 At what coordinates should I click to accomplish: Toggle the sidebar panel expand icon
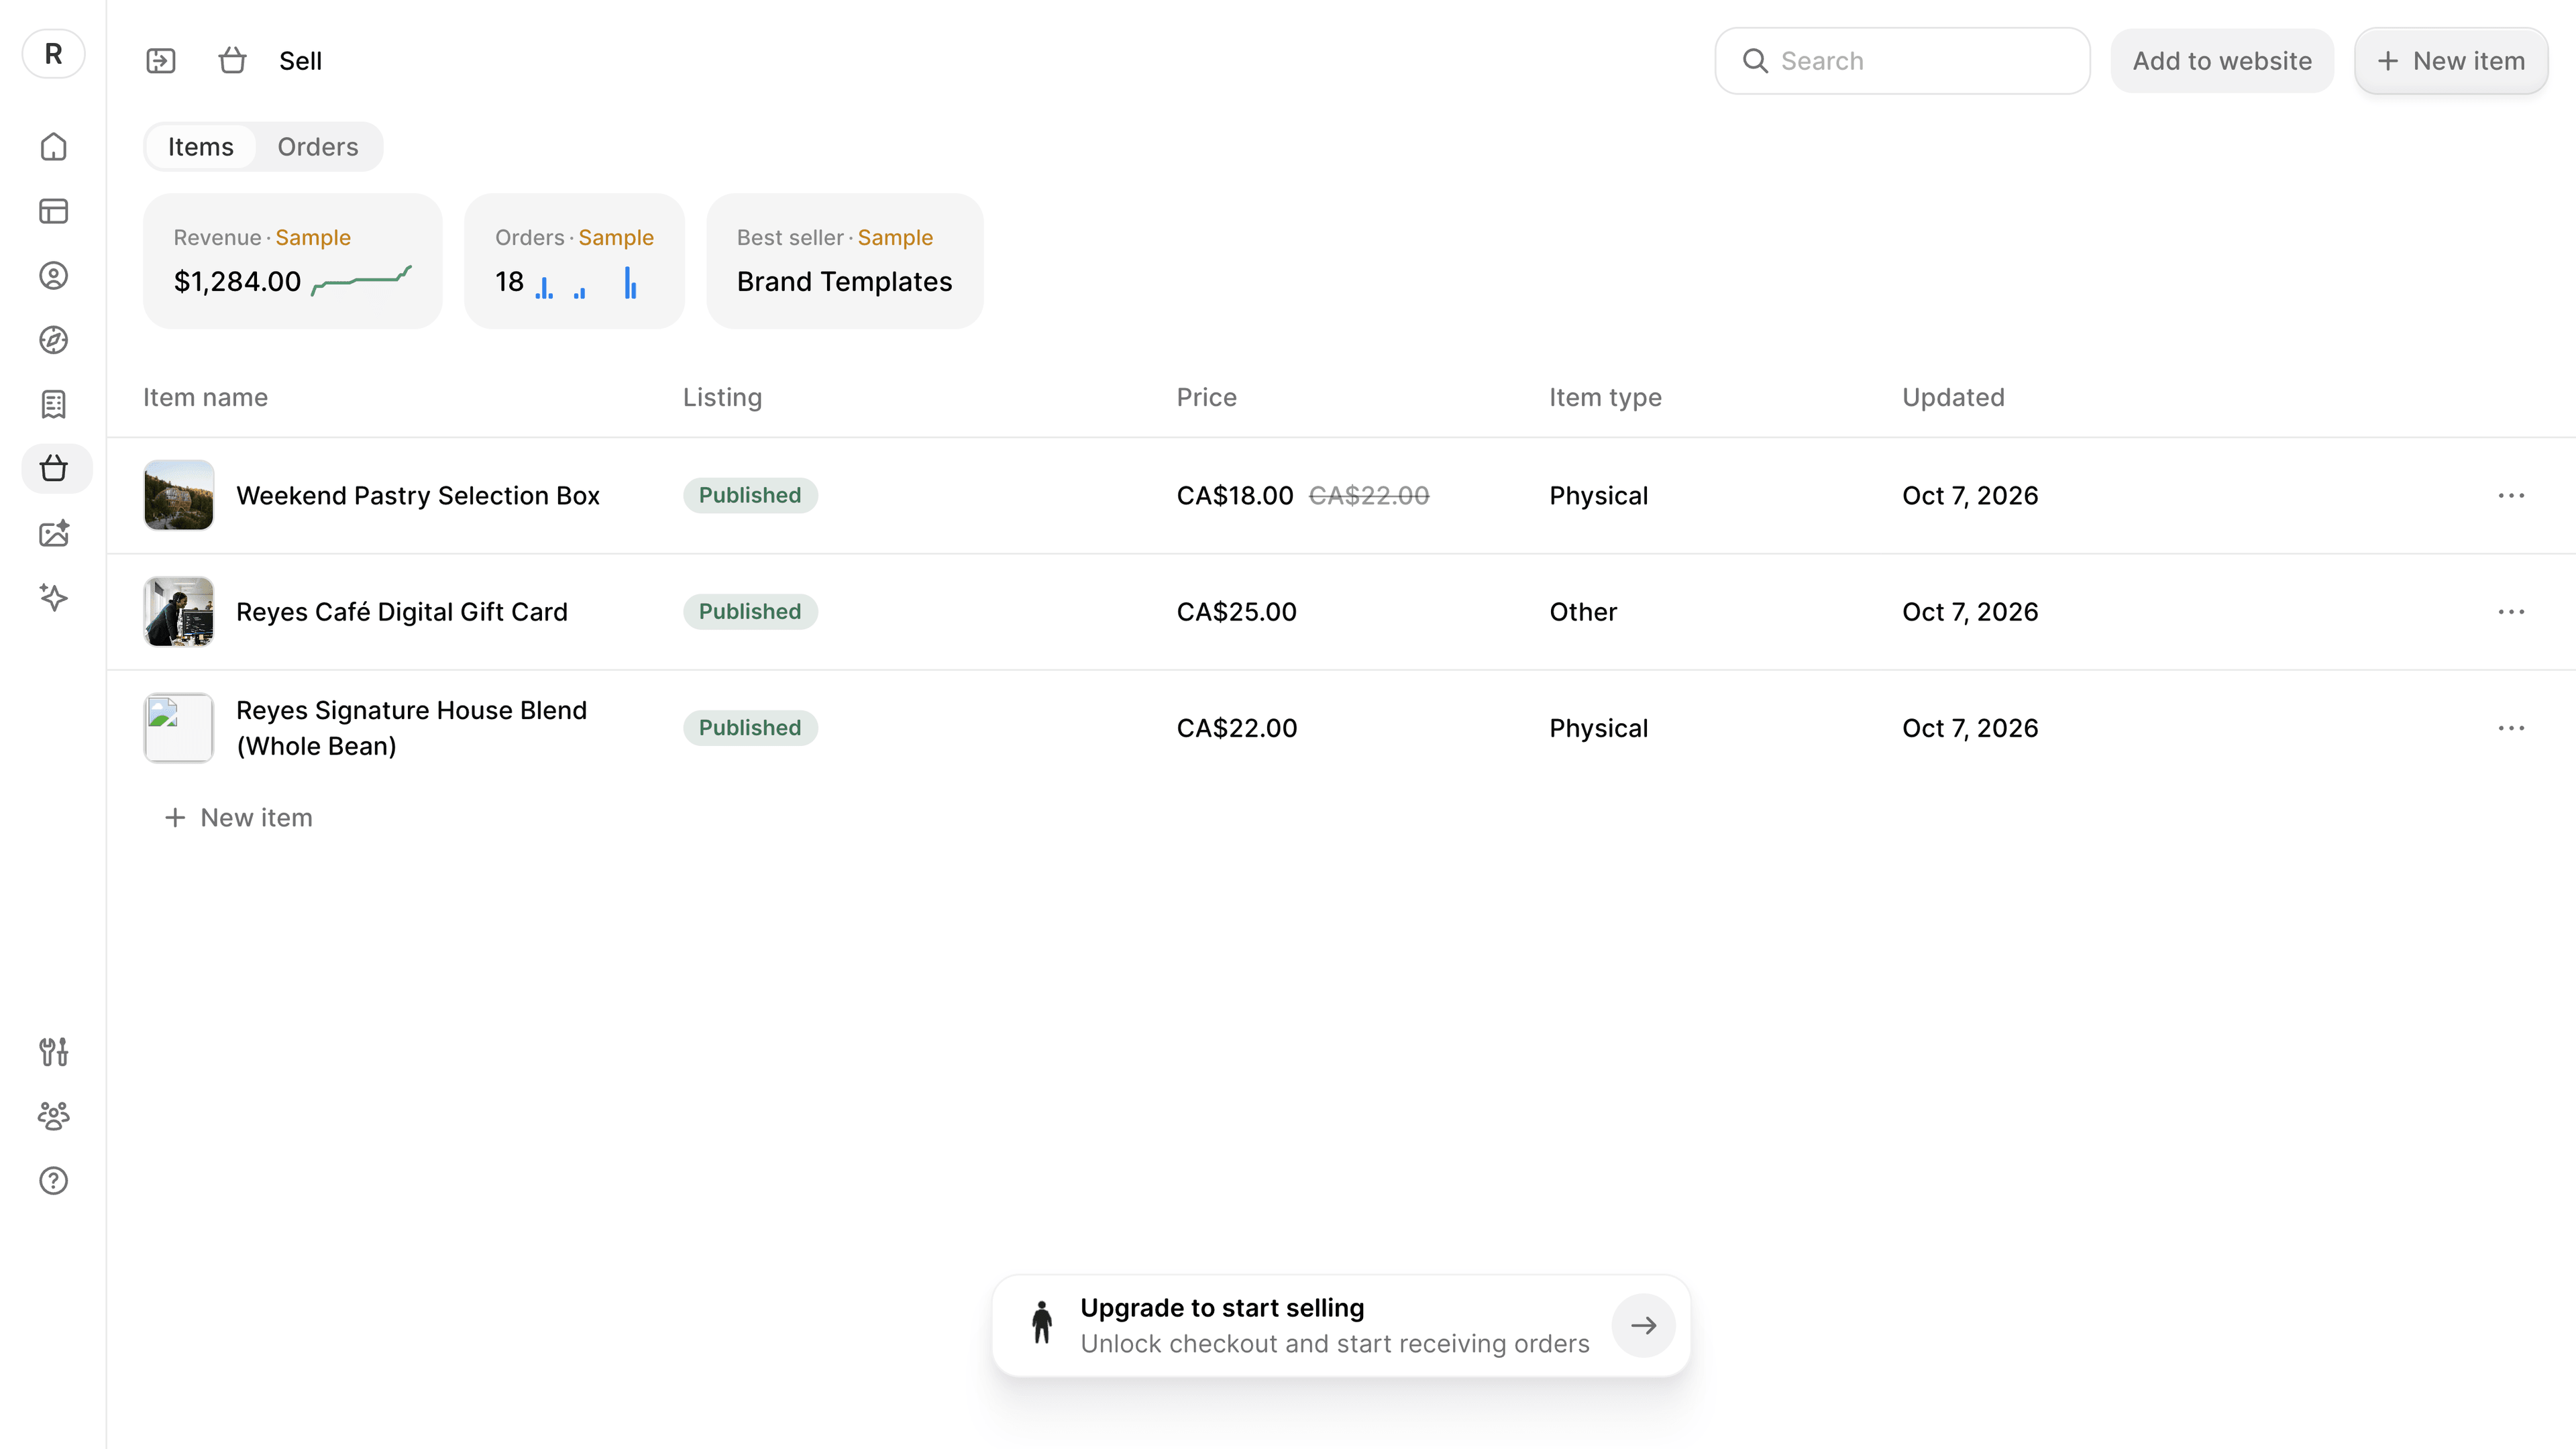click(x=160, y=61)
